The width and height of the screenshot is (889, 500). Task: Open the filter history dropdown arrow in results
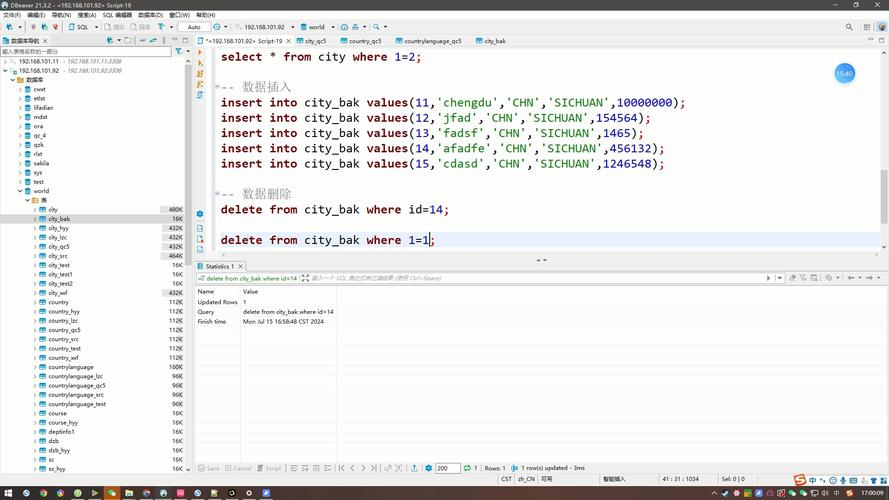pyautogui.click(x=780, y=278)
